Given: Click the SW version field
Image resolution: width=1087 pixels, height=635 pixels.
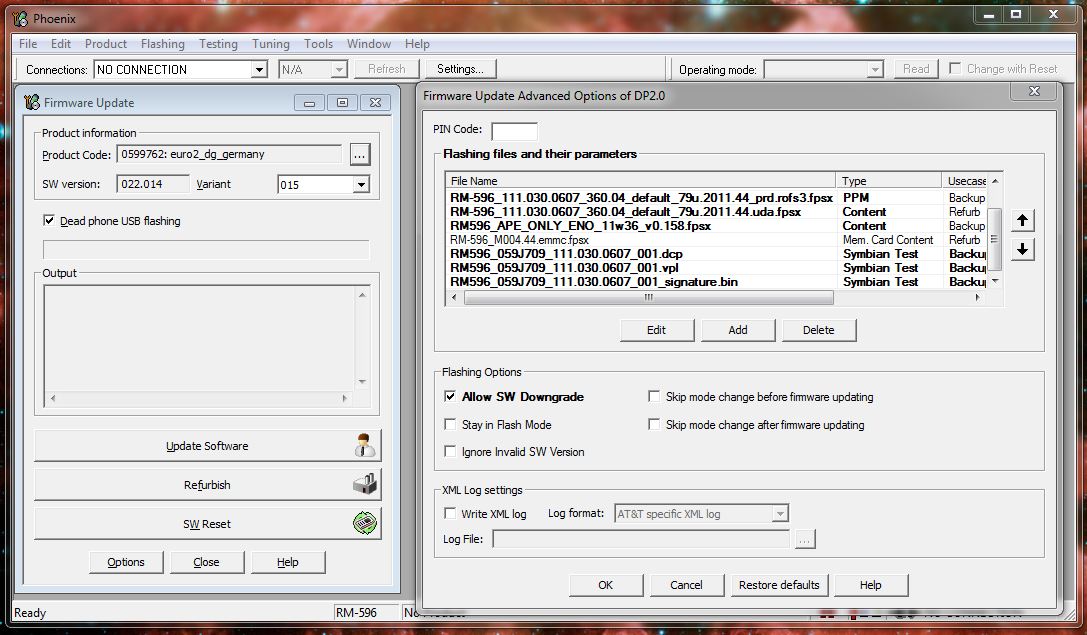Looking at the screenshot, I should pos(153,184).
